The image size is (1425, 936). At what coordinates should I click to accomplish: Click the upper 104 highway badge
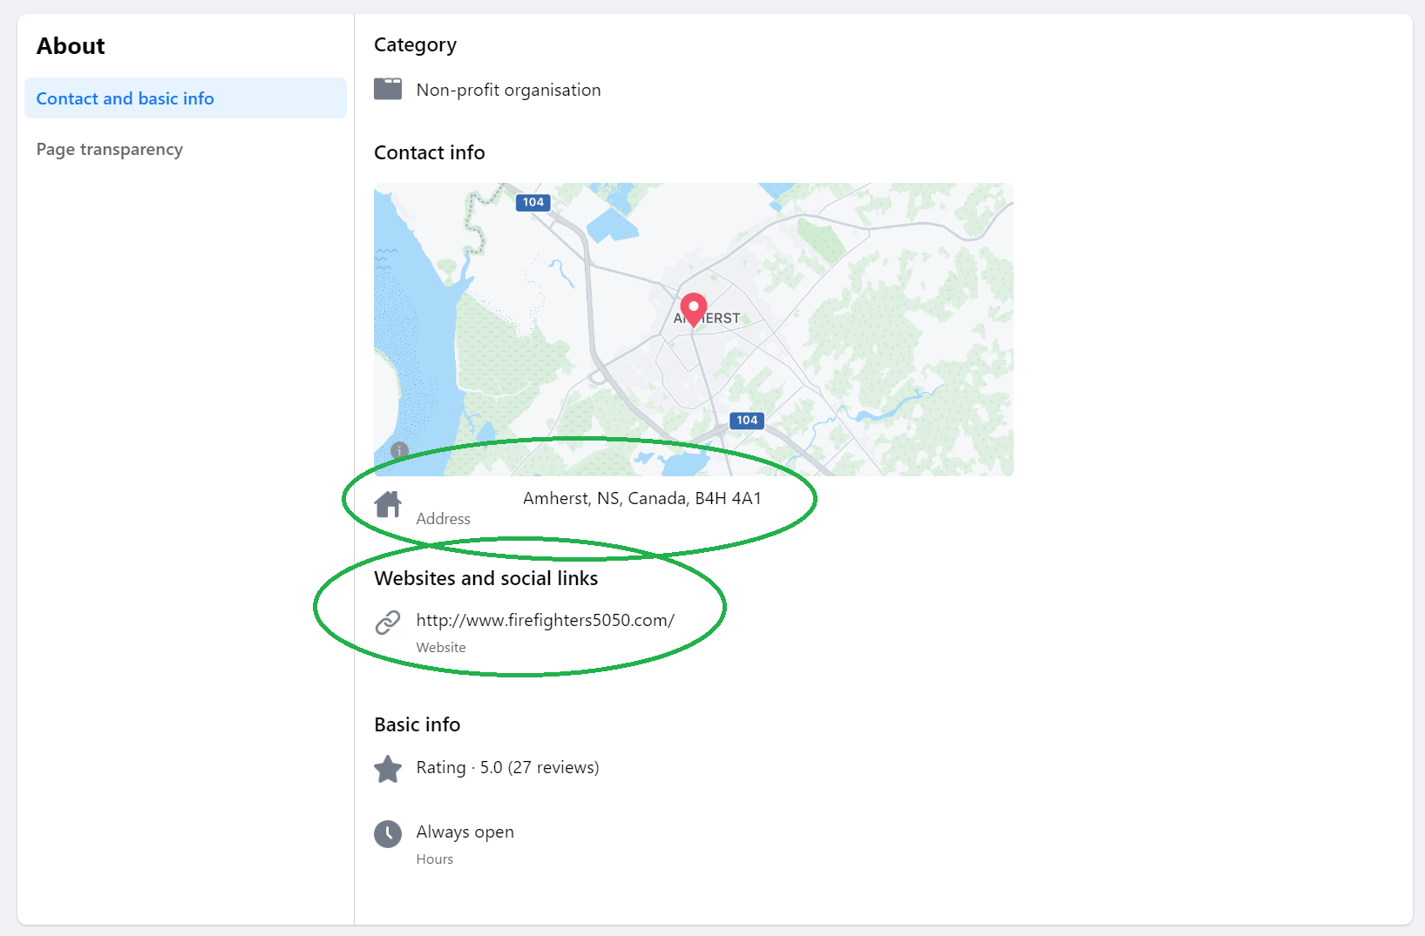pos(533,202)
